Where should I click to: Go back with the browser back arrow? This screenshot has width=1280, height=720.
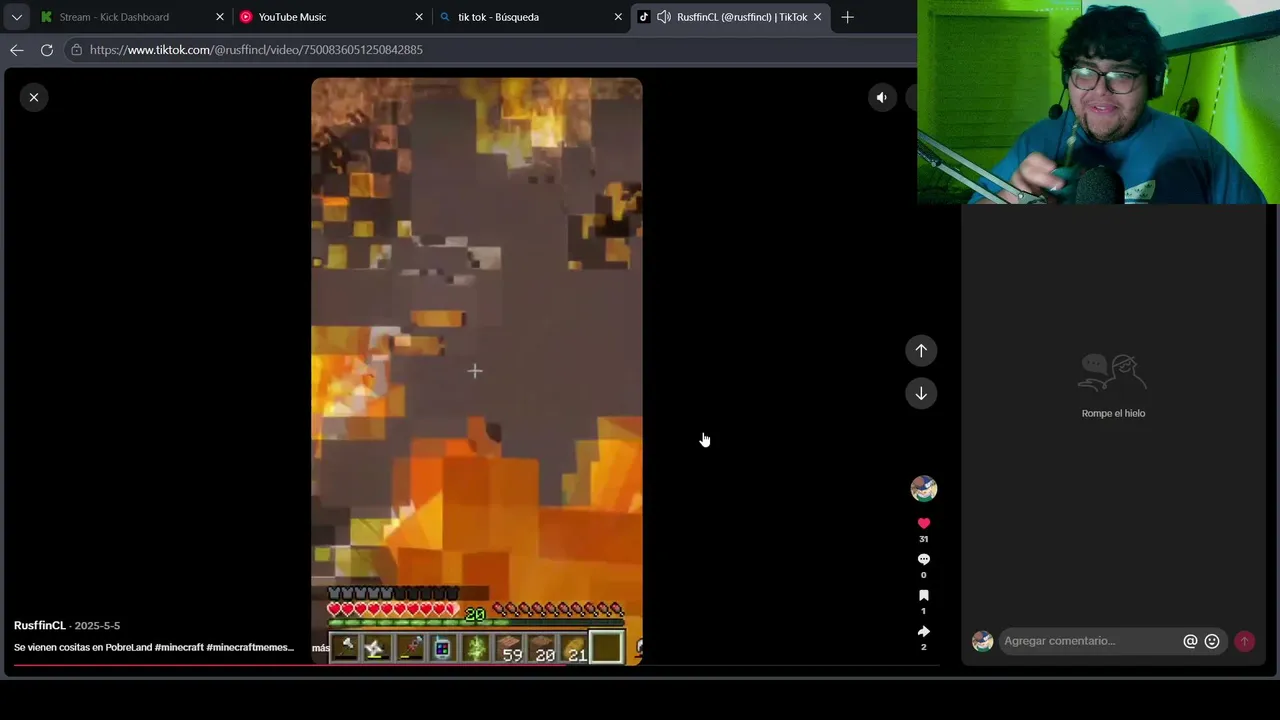[17, 50]
